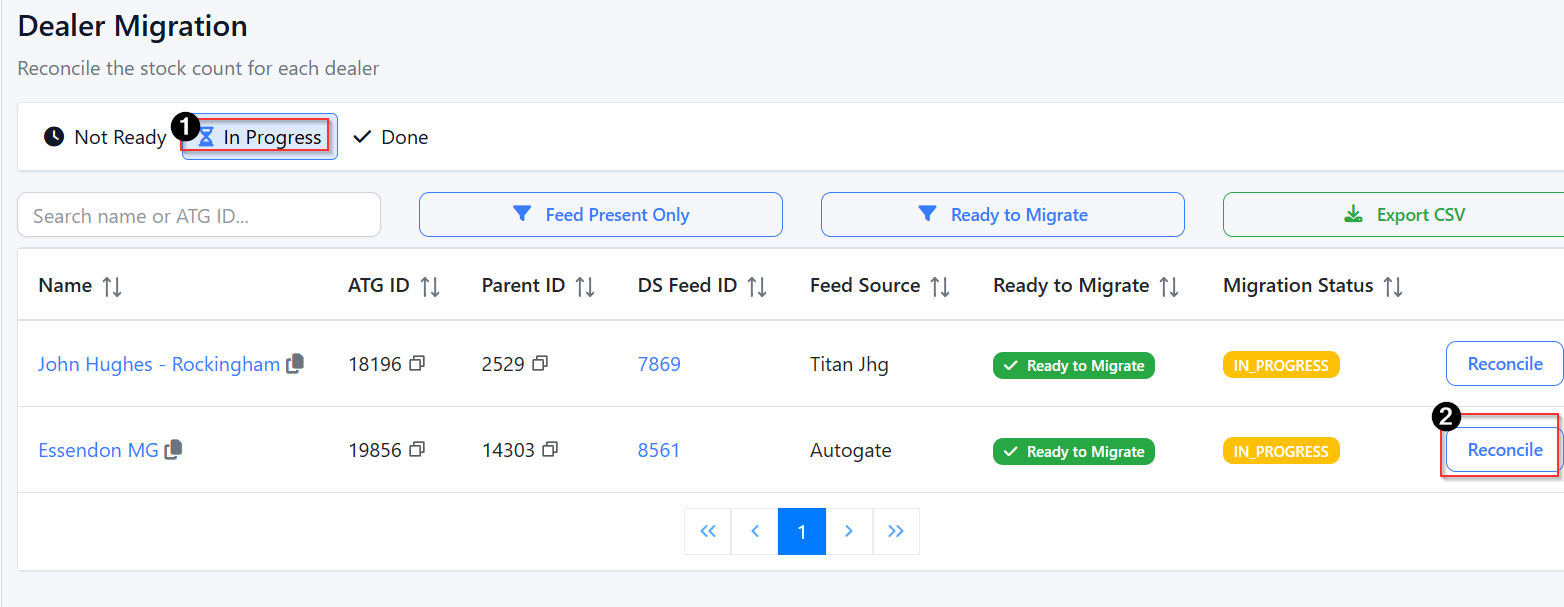Click Reconcile for Essendon MG
This screenshot has width=1564, height=607.
(x=1504, y=450)
